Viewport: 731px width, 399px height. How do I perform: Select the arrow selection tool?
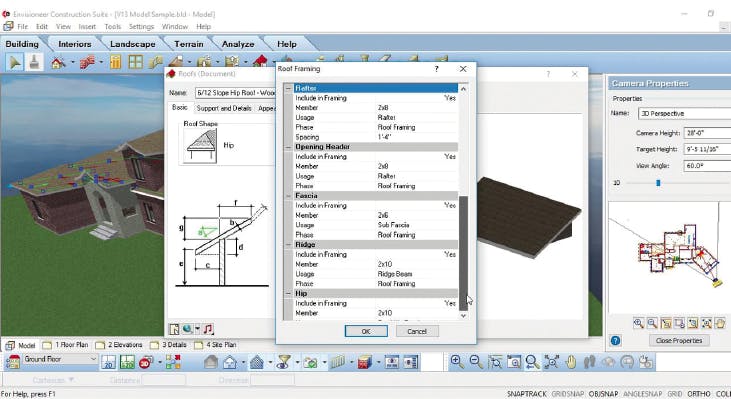15,62
